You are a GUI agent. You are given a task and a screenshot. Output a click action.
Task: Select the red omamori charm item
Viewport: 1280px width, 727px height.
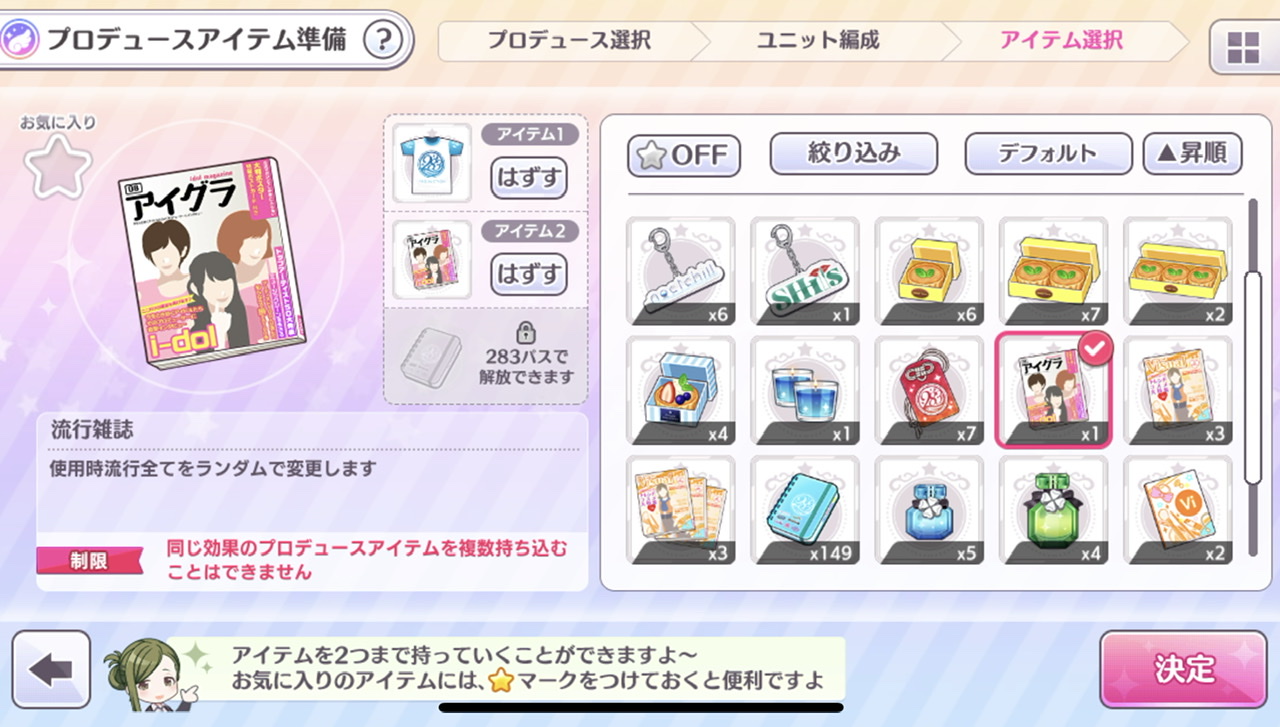(929, 391)
